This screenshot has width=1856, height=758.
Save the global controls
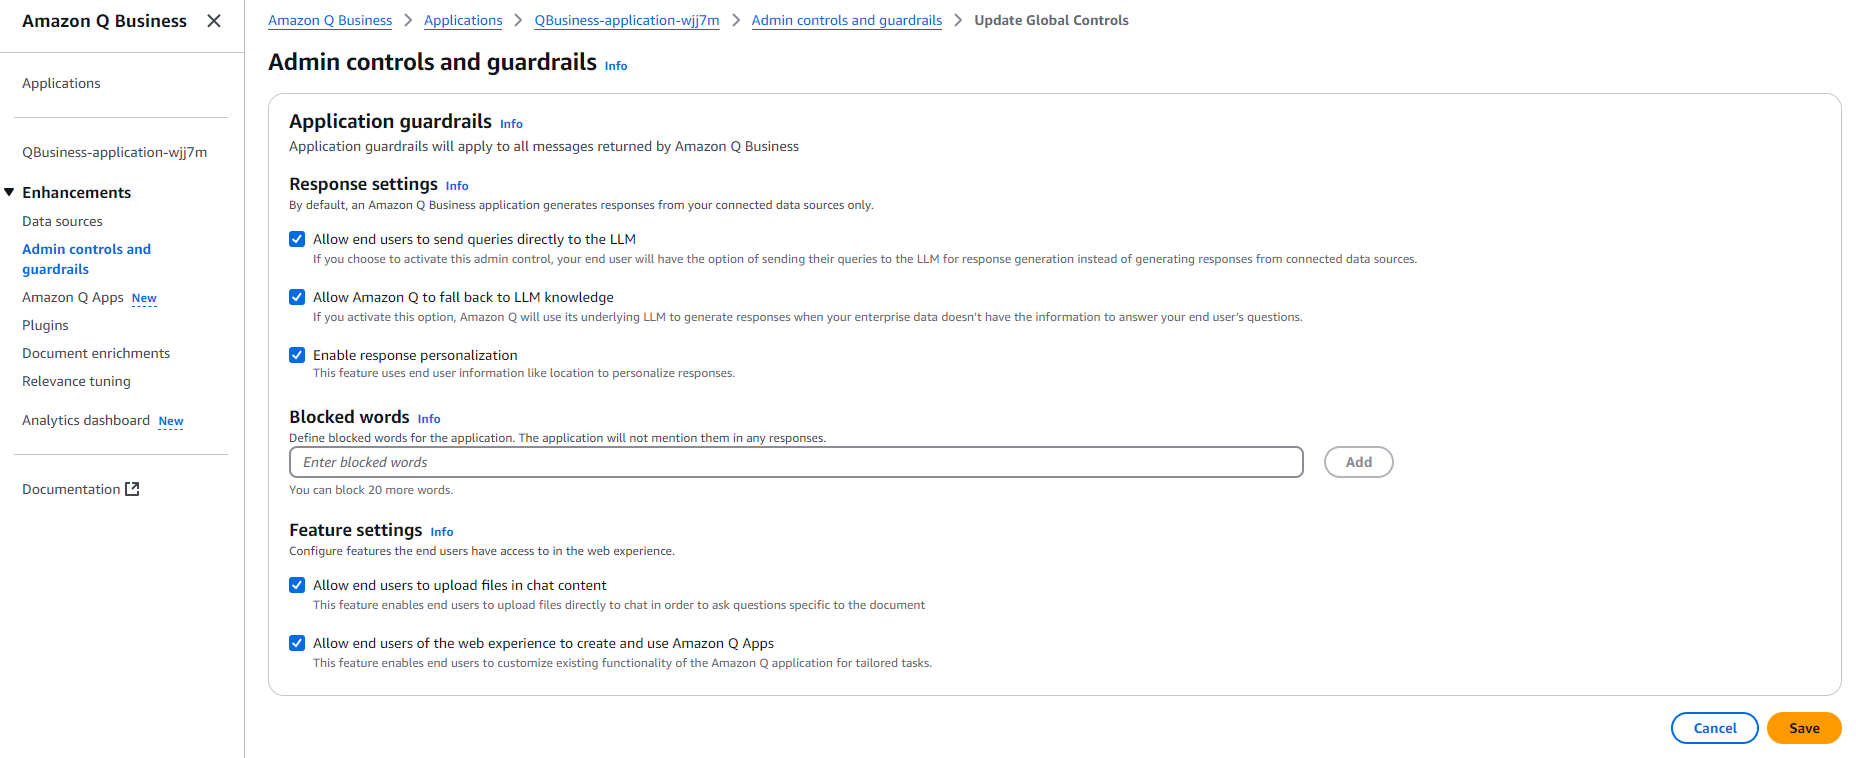pos(1804,728)
